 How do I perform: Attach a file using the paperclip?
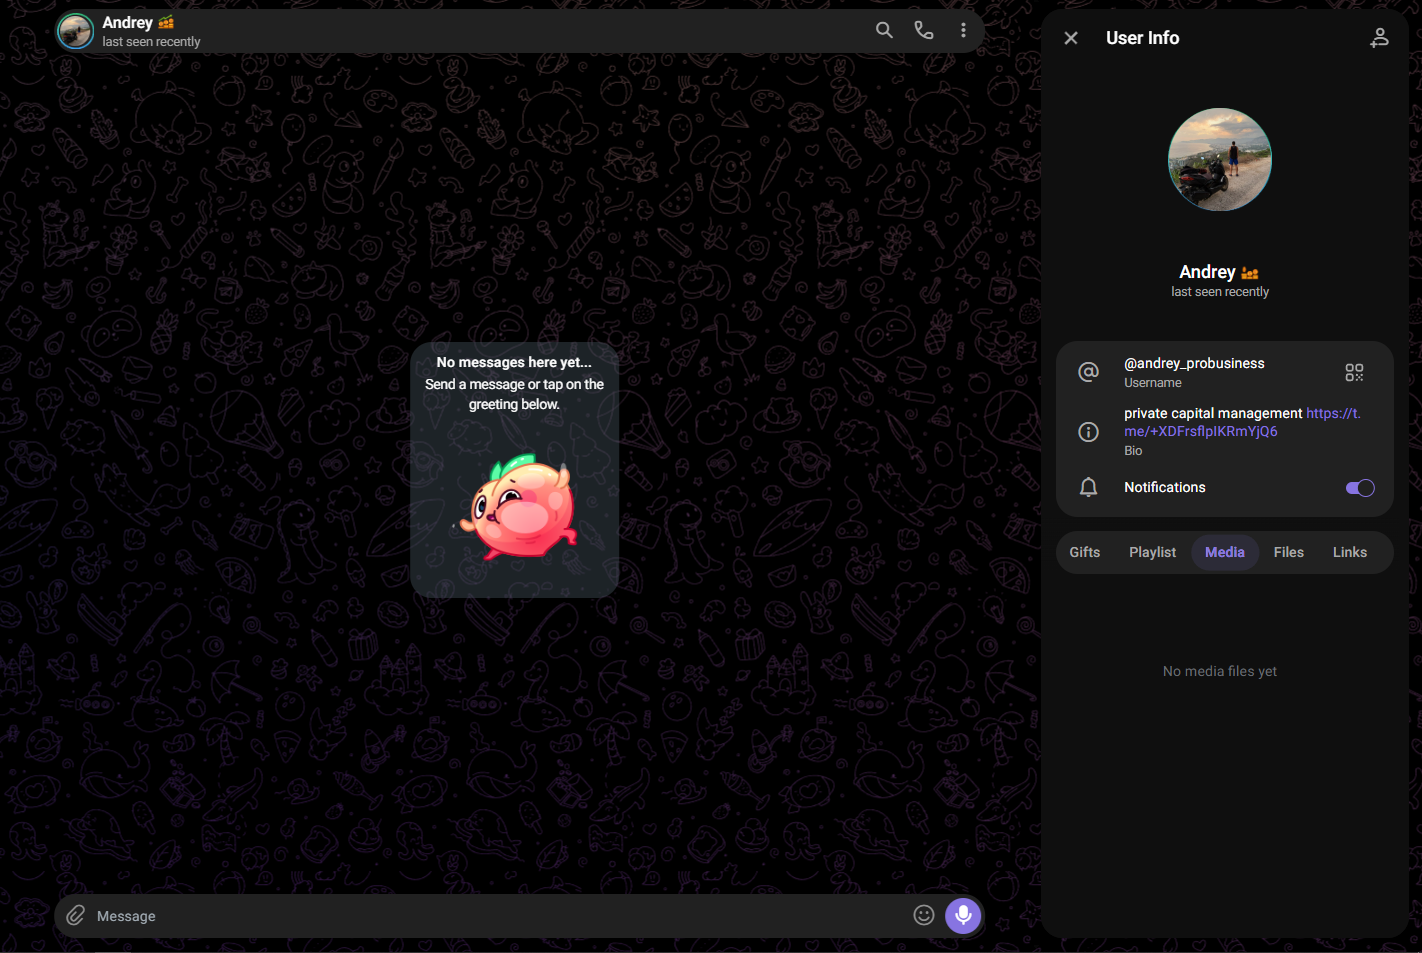pos(76,916)
